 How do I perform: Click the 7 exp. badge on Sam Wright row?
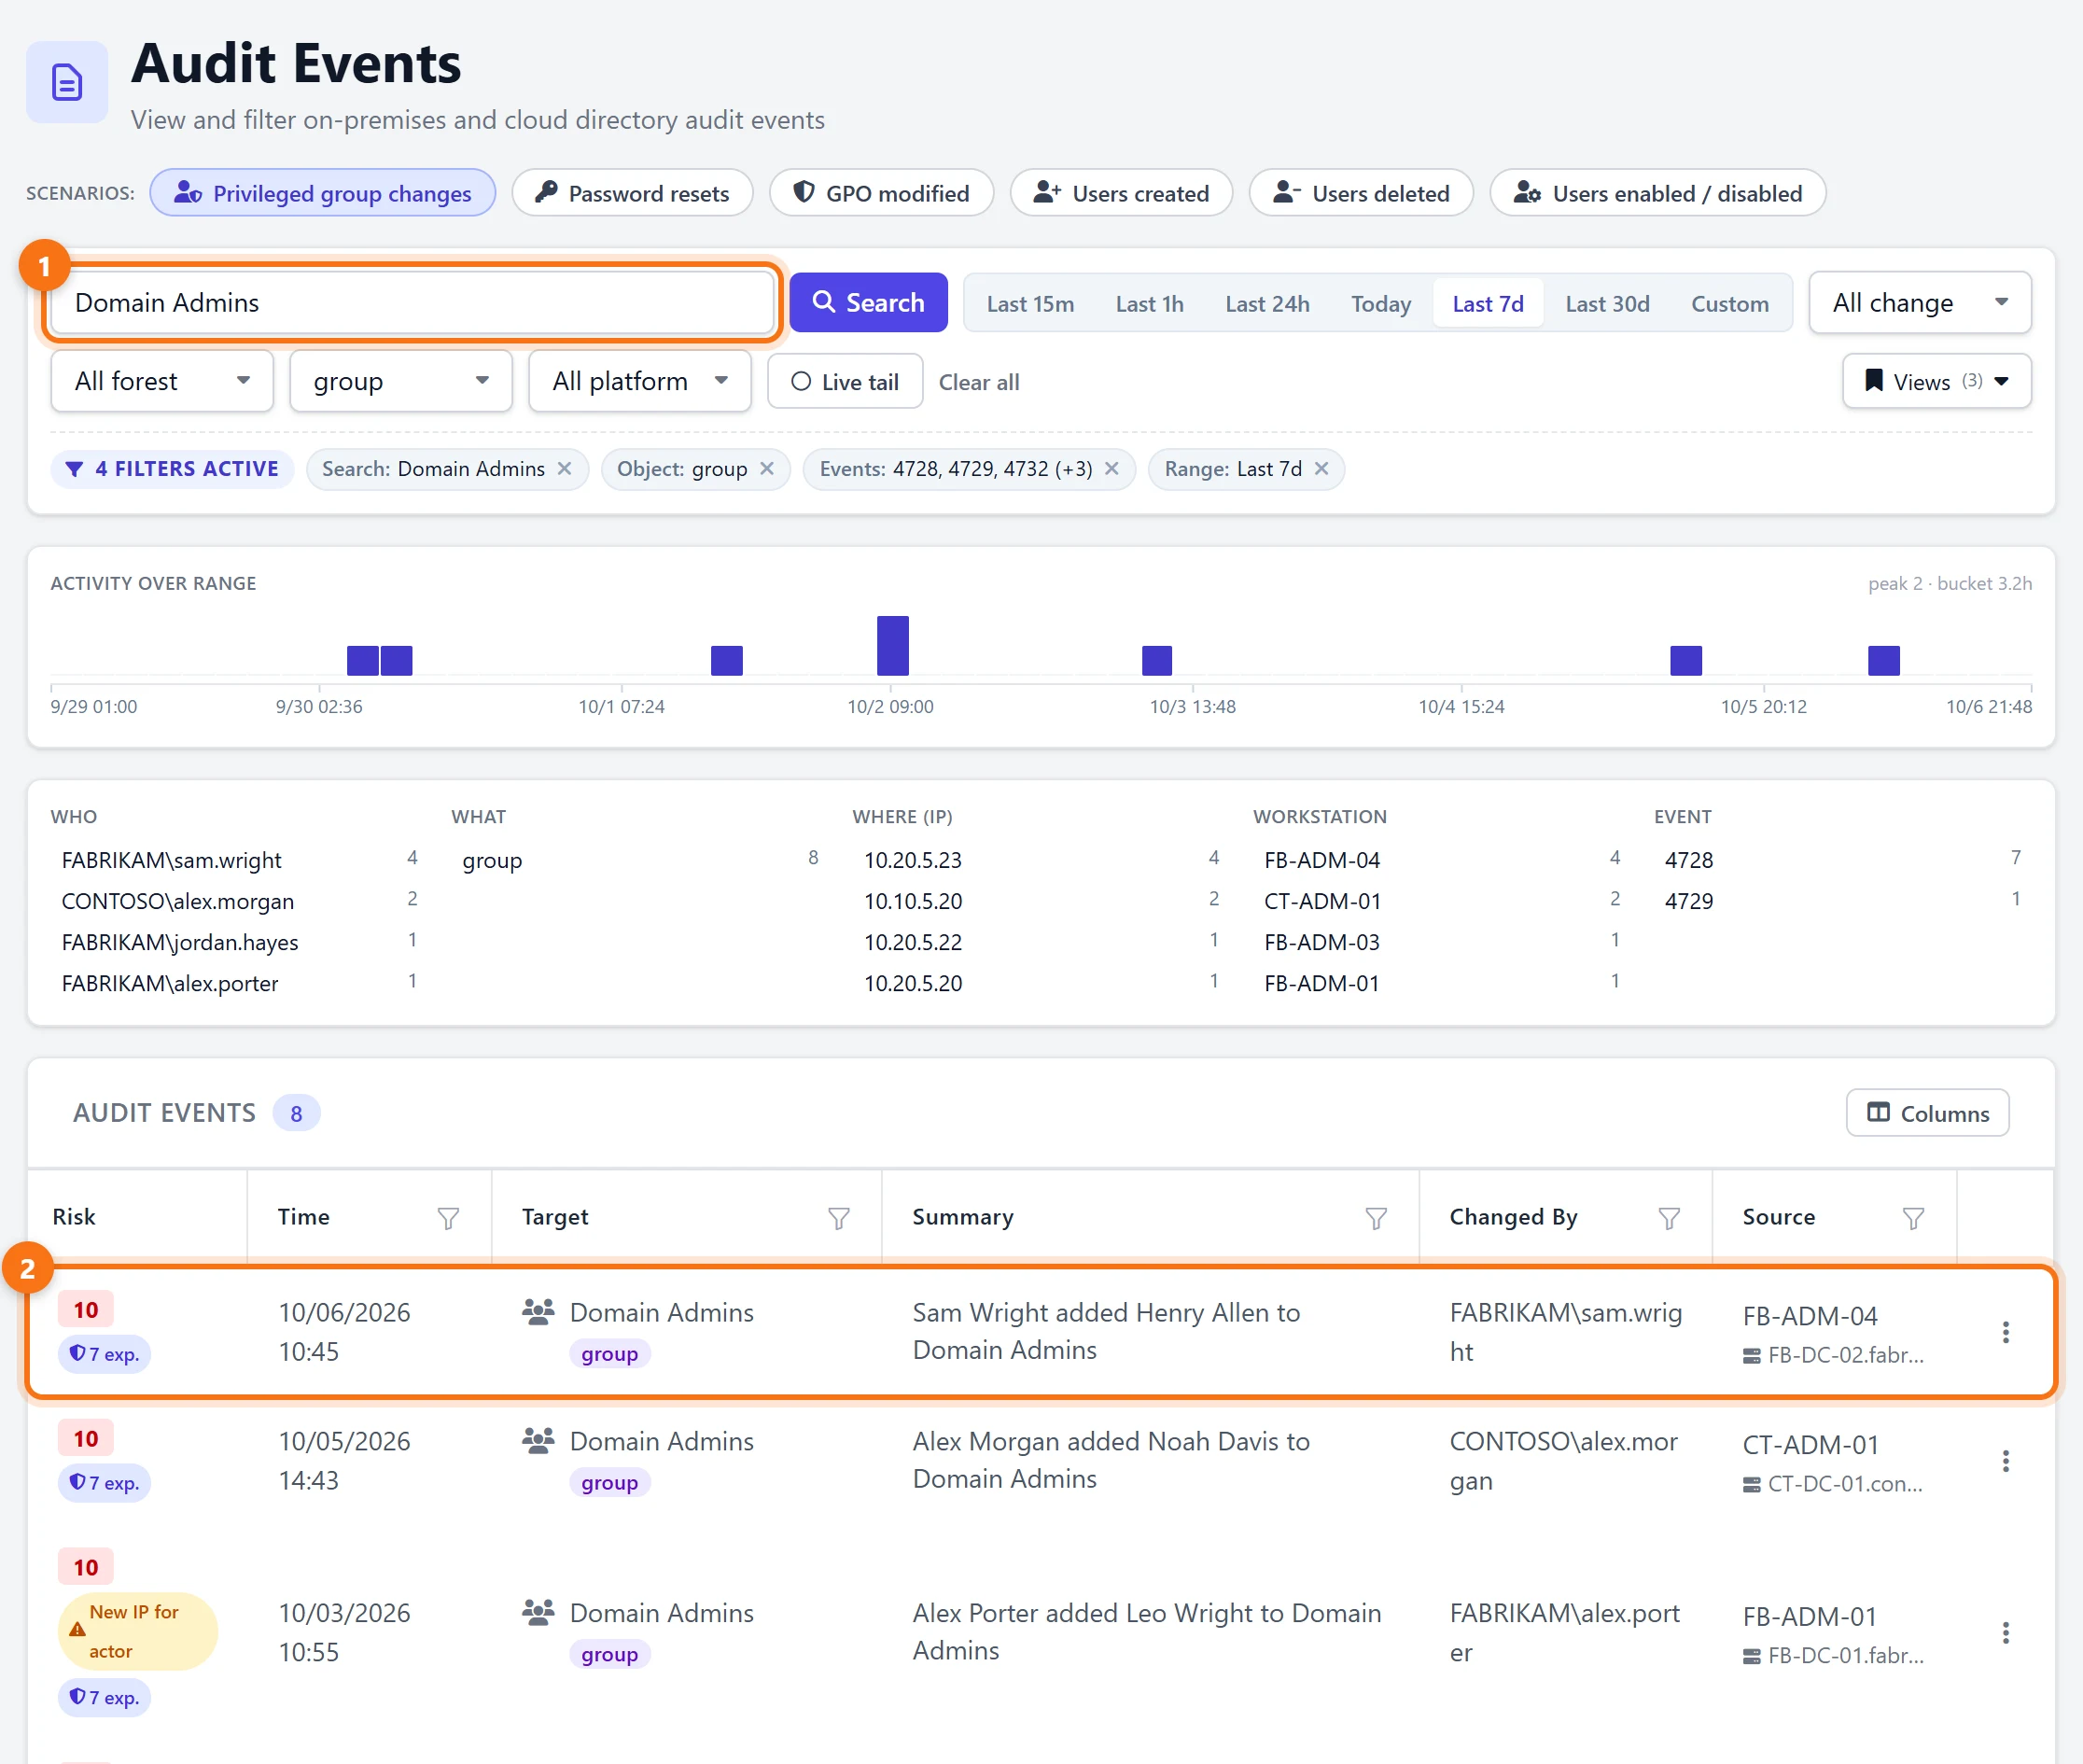[104, 1354]
